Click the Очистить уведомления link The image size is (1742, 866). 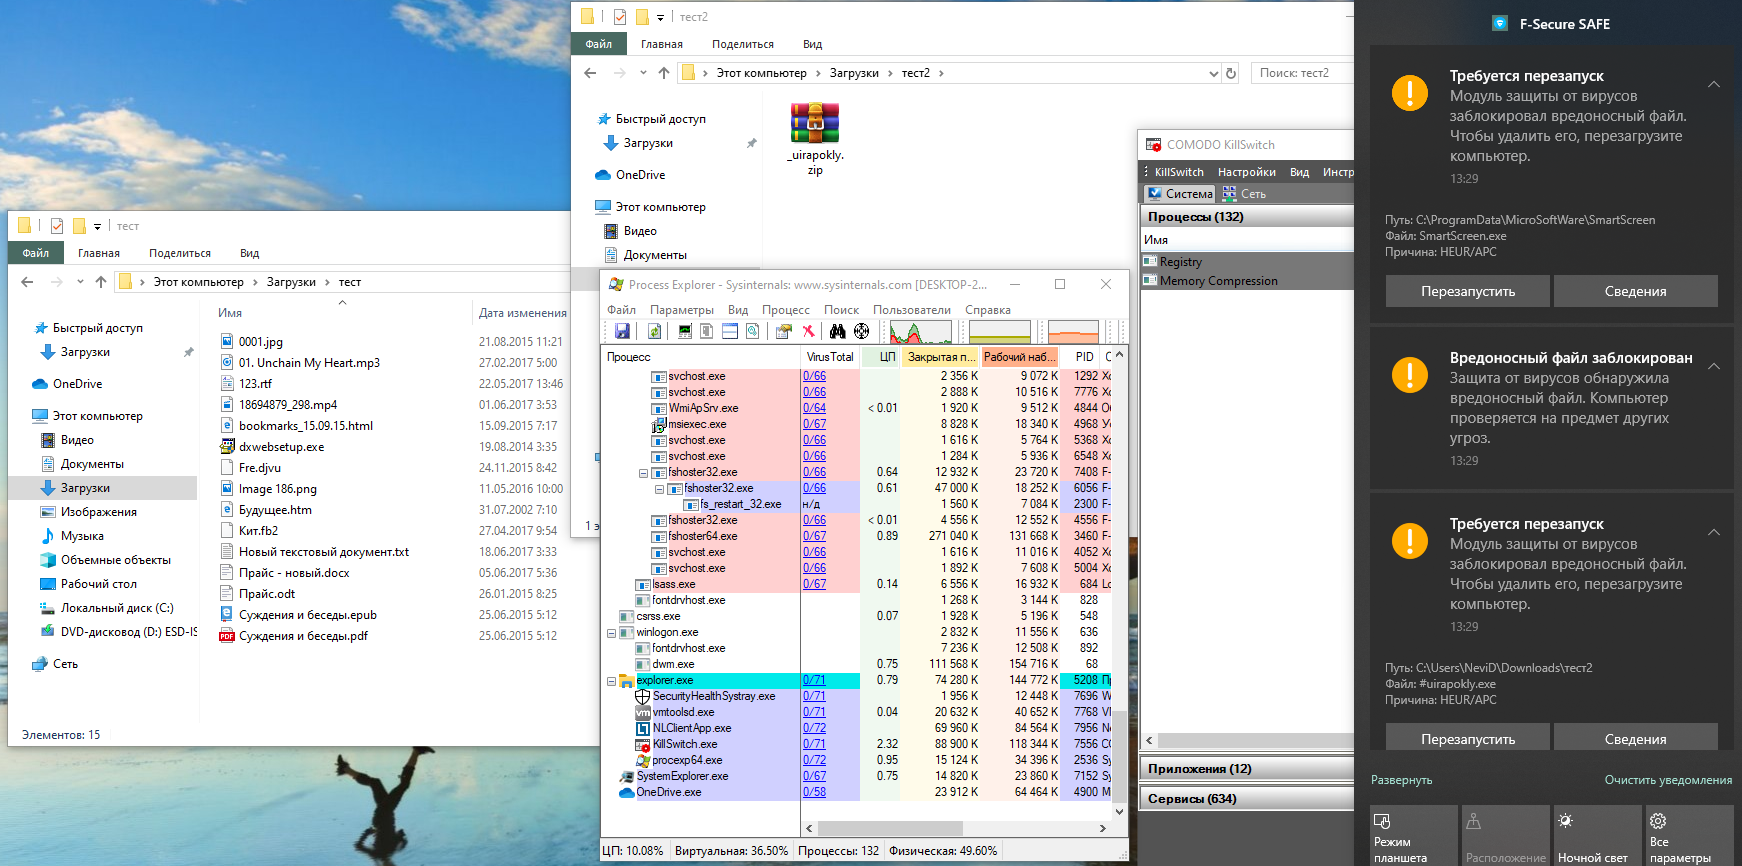(x=1668, y=780)
